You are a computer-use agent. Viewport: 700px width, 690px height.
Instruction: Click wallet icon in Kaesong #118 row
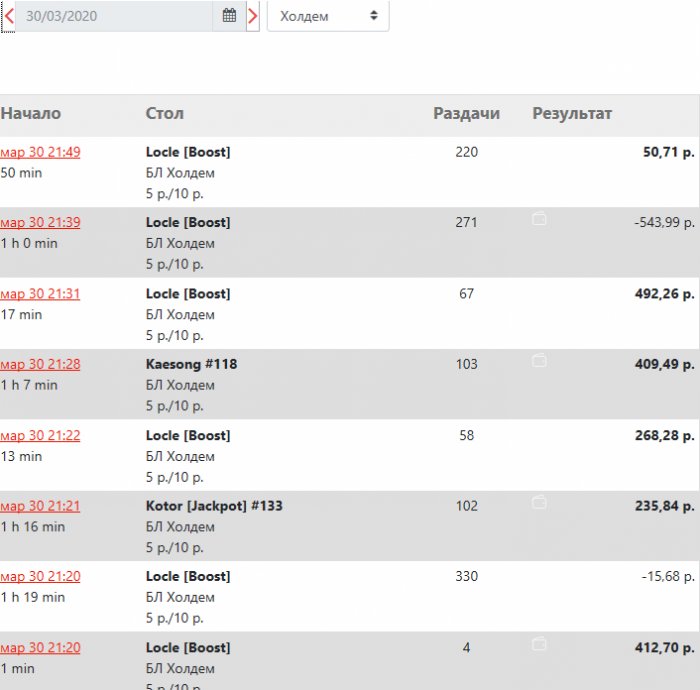pyautogui.click(x=539, y=360)
